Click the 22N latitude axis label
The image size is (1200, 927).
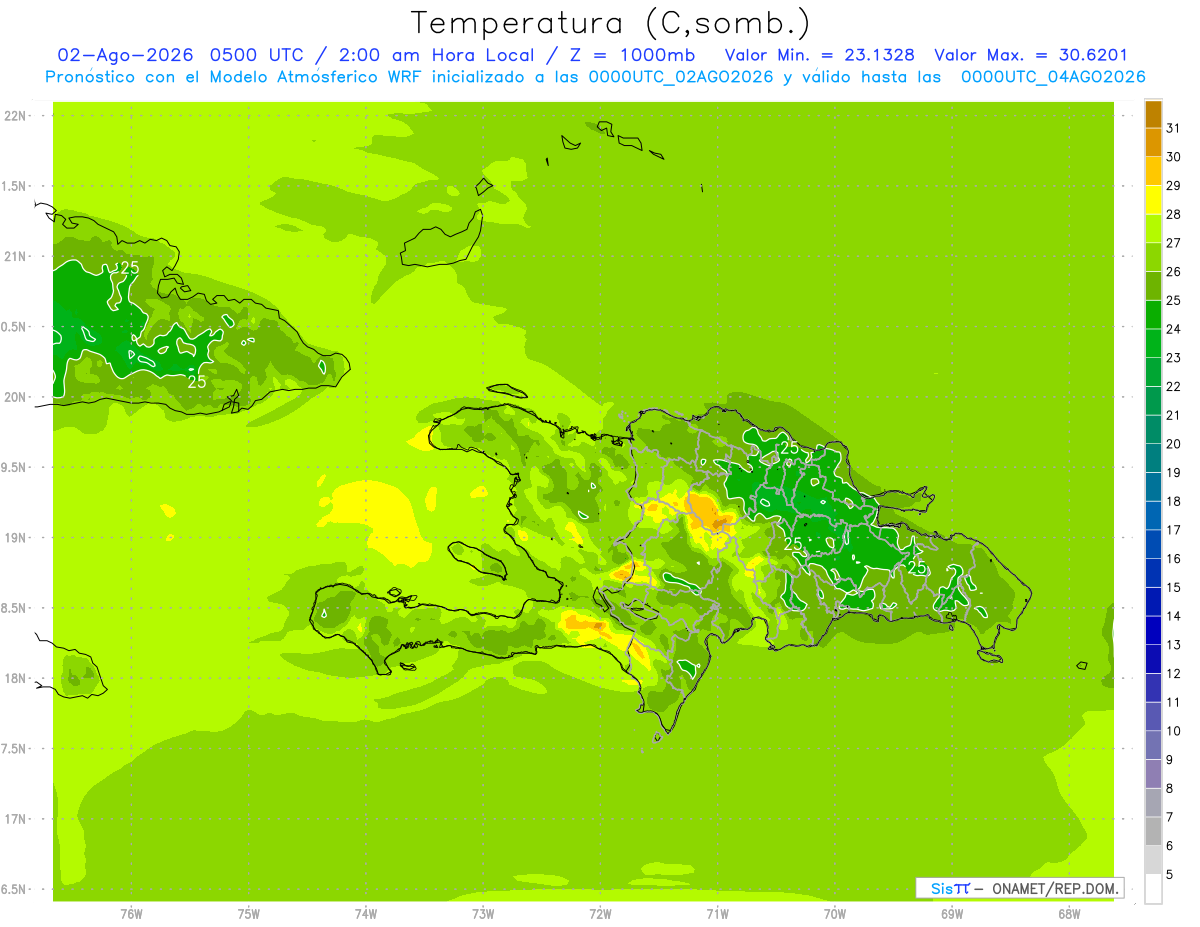click(15, 116)
